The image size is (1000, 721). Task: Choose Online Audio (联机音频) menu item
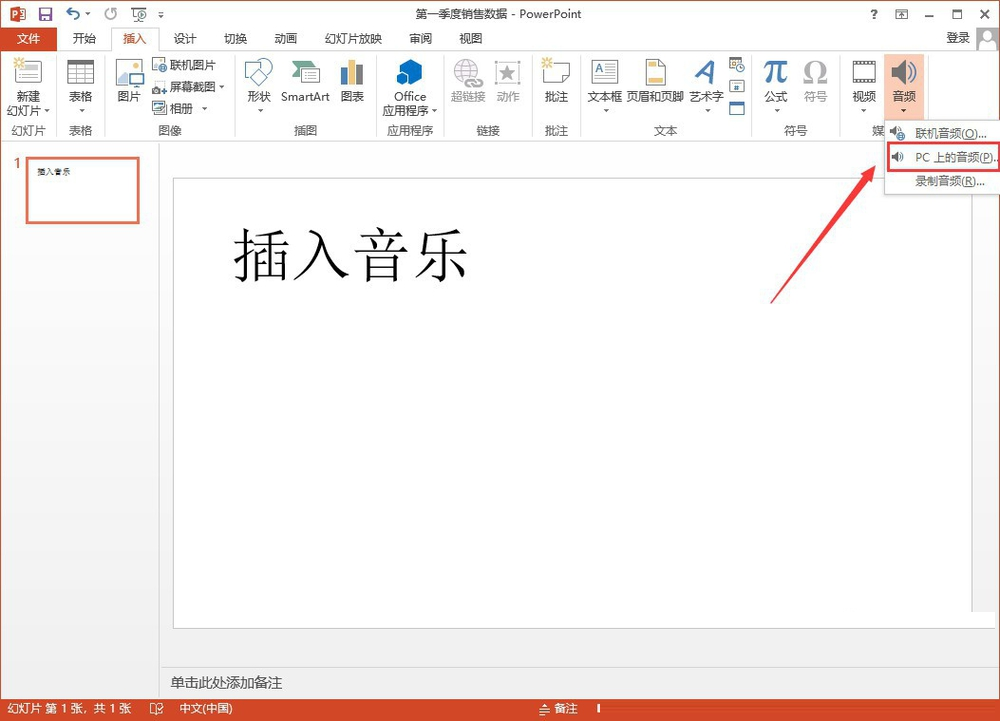coord(942,133)
